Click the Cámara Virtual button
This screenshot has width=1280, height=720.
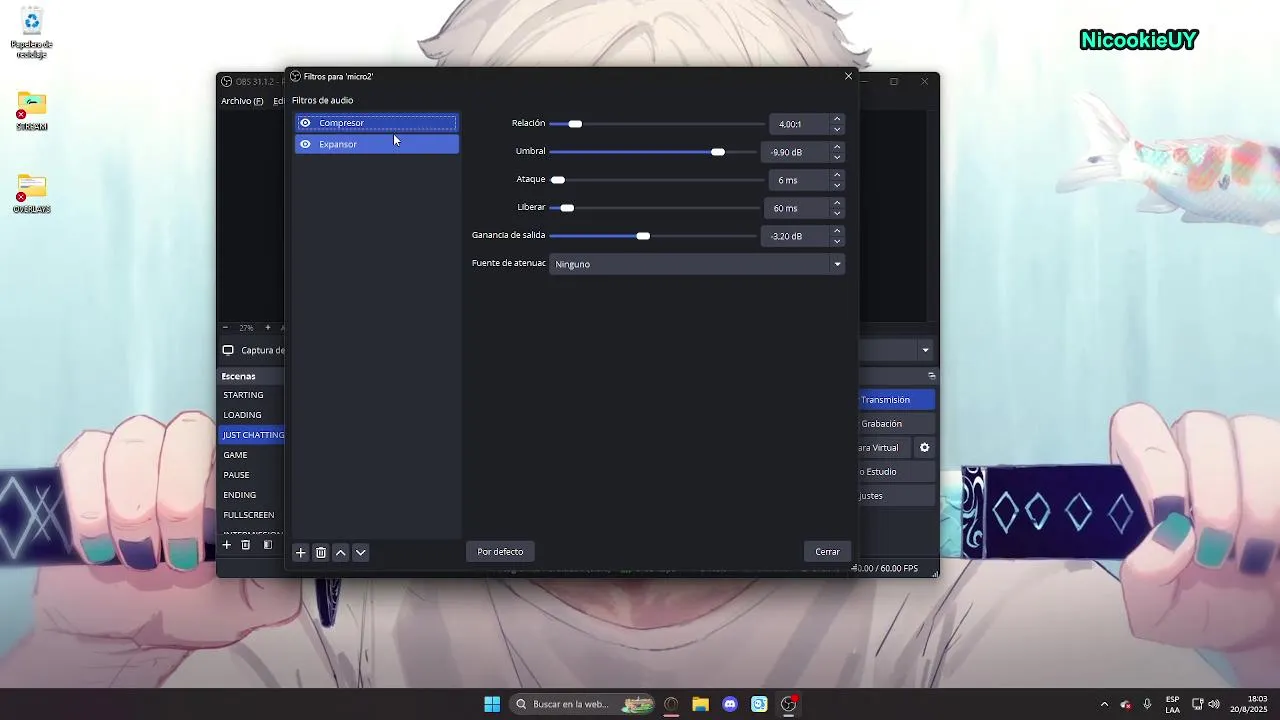885,448
